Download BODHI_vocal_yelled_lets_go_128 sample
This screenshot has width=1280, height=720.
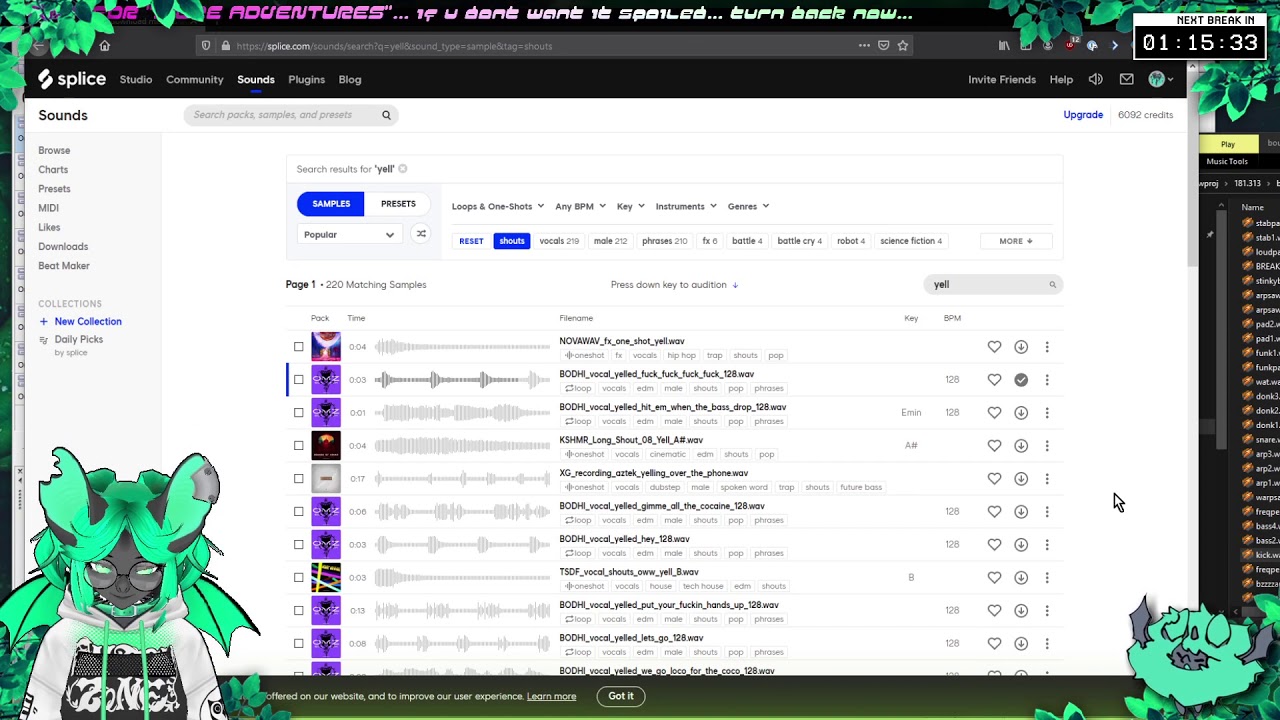tap(1021, 643)
